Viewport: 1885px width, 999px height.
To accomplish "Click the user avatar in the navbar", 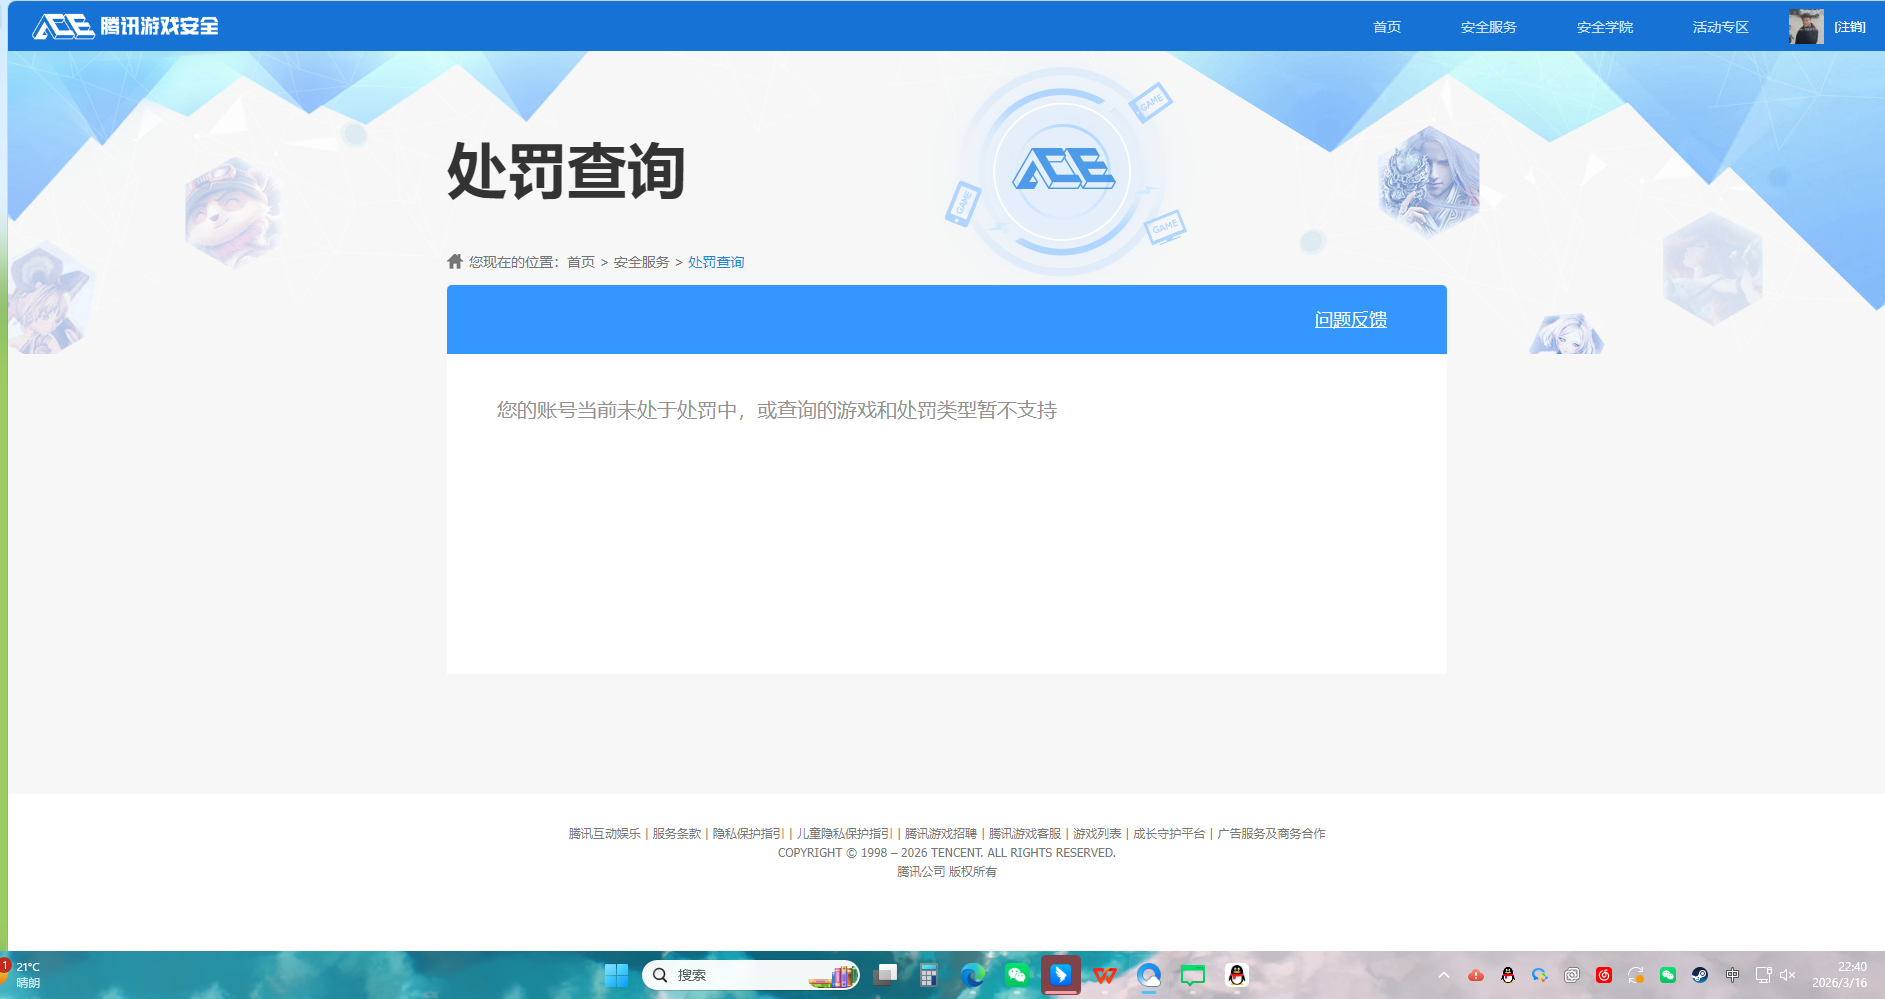I will [x=1804, y=25].
